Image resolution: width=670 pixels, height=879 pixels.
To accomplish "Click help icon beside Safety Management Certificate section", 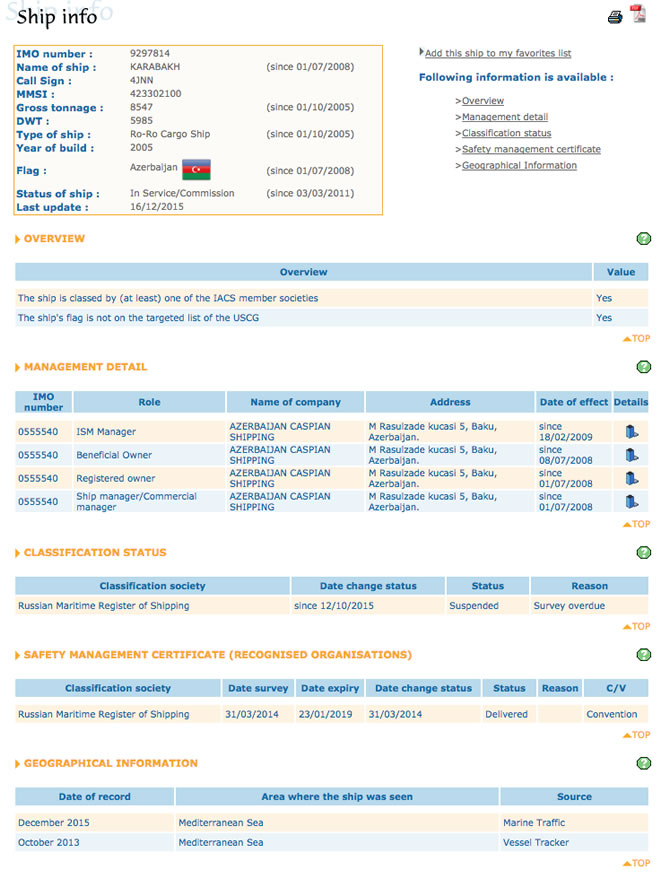I will coord(643,655).
